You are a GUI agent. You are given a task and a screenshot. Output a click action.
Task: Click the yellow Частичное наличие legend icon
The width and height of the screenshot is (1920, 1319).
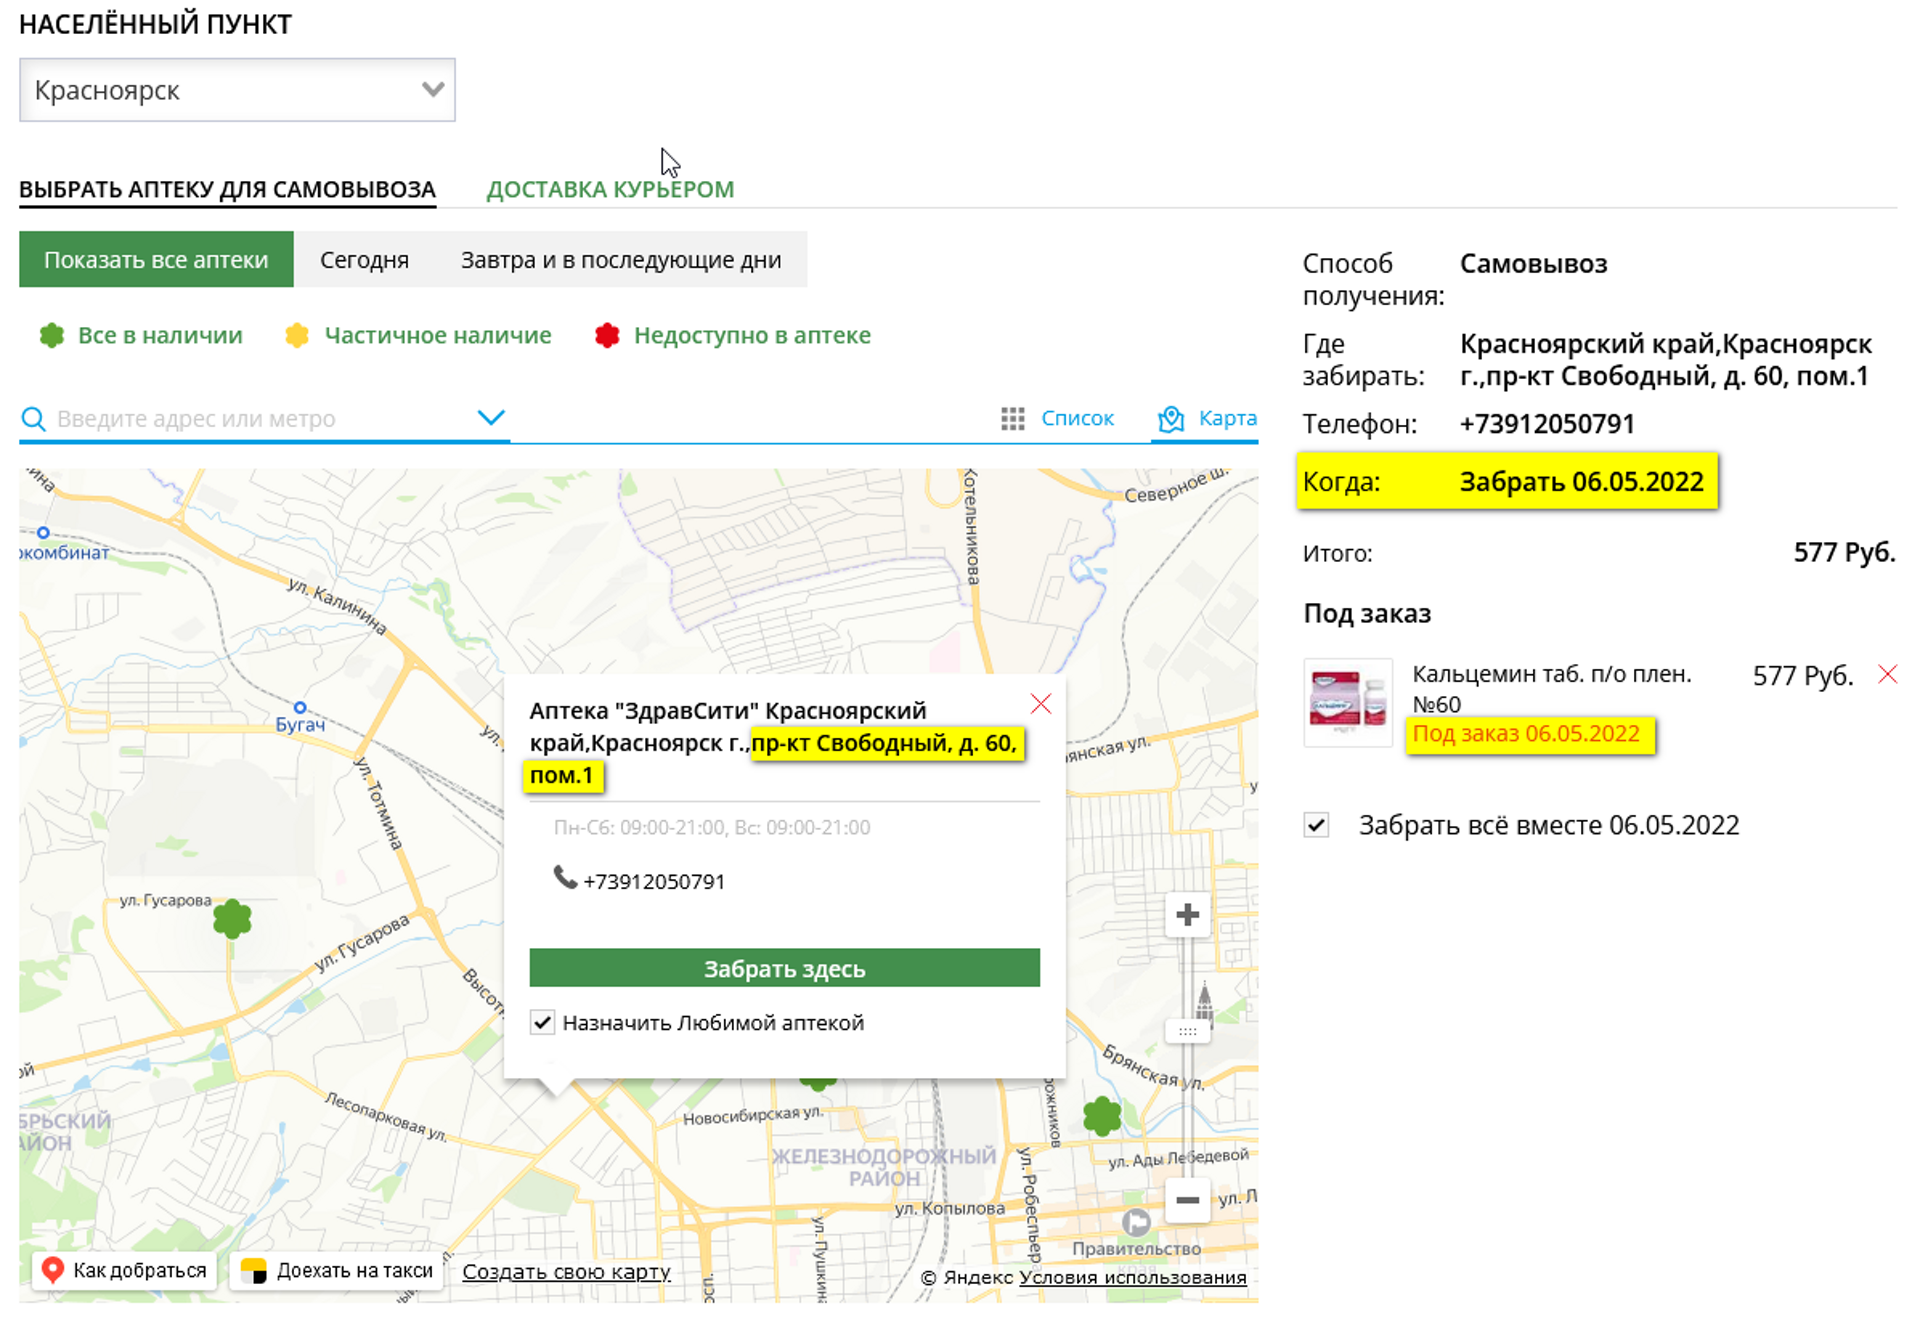pos(297,335)
